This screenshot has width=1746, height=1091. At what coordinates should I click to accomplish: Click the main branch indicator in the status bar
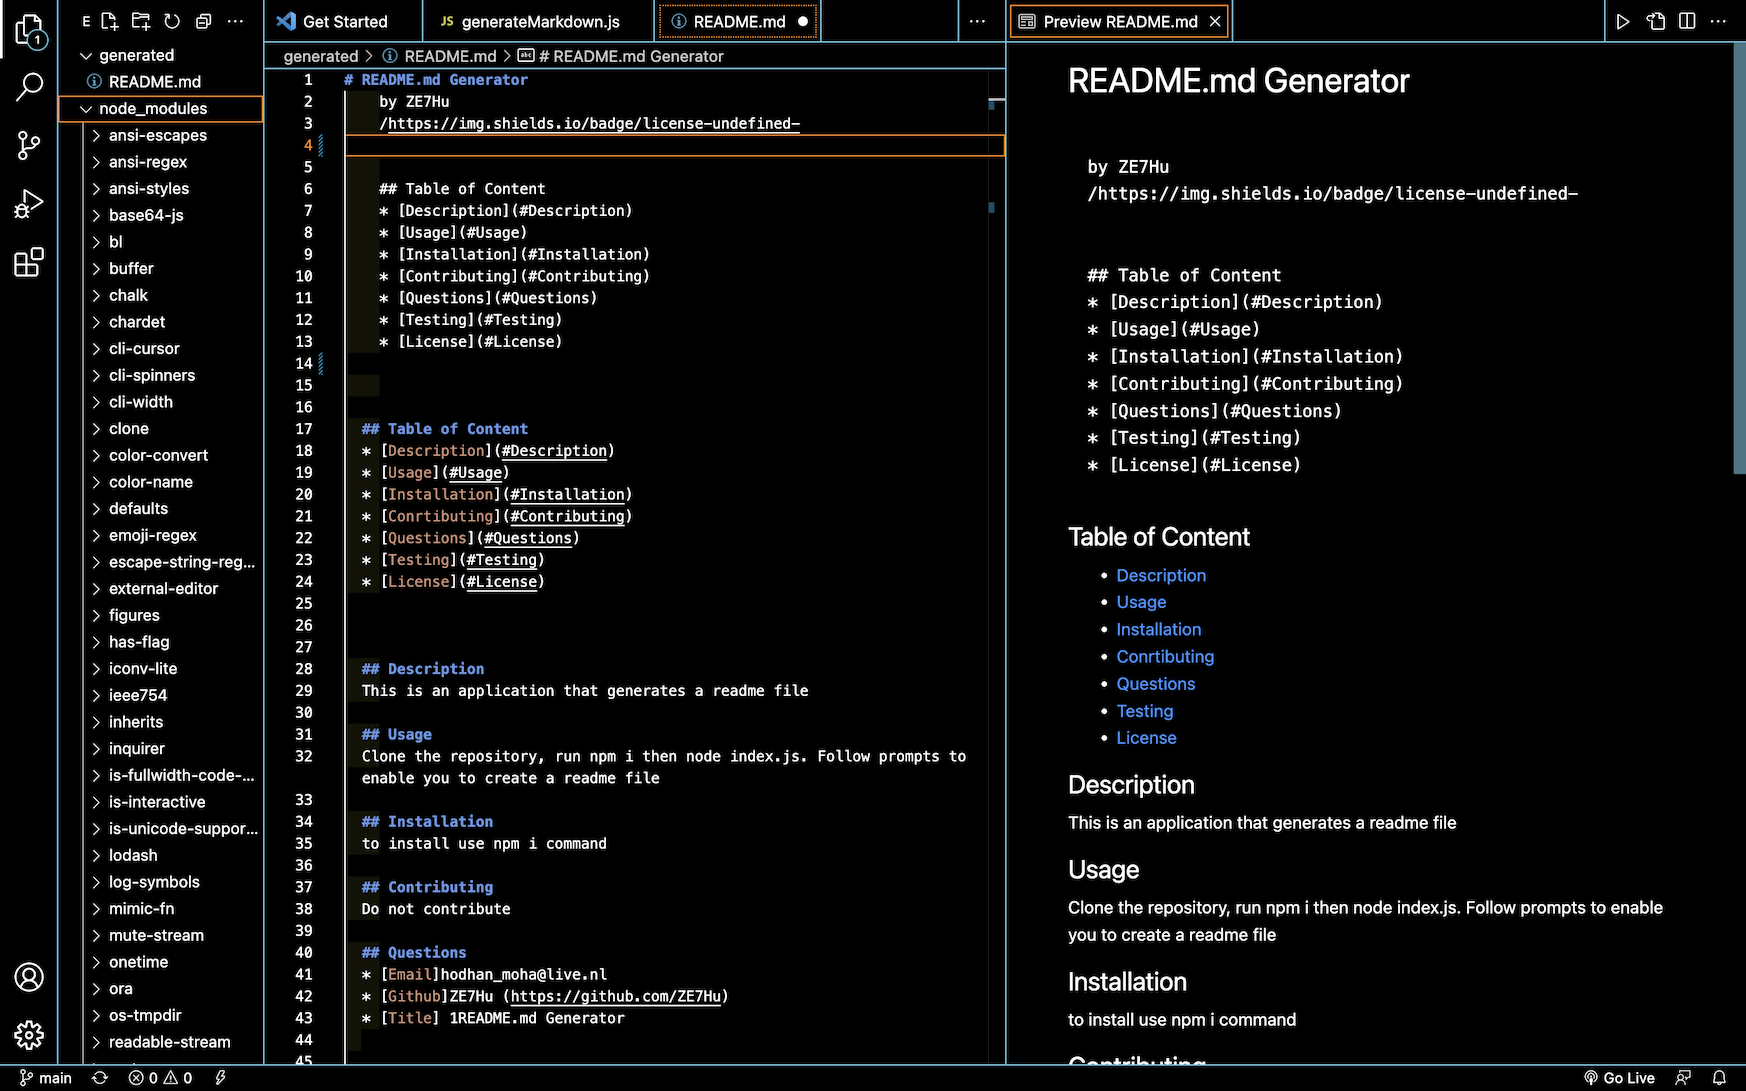coord(46,1078)
